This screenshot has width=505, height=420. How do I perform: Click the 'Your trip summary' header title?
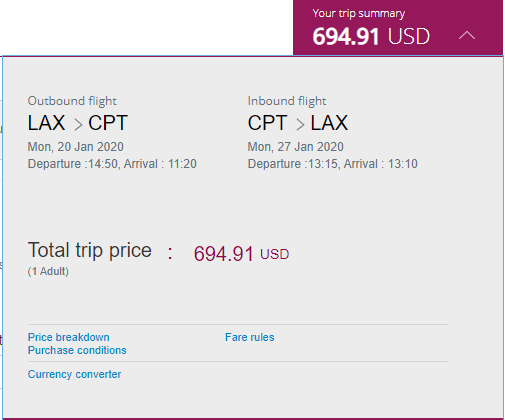click(x=359, y=14)
